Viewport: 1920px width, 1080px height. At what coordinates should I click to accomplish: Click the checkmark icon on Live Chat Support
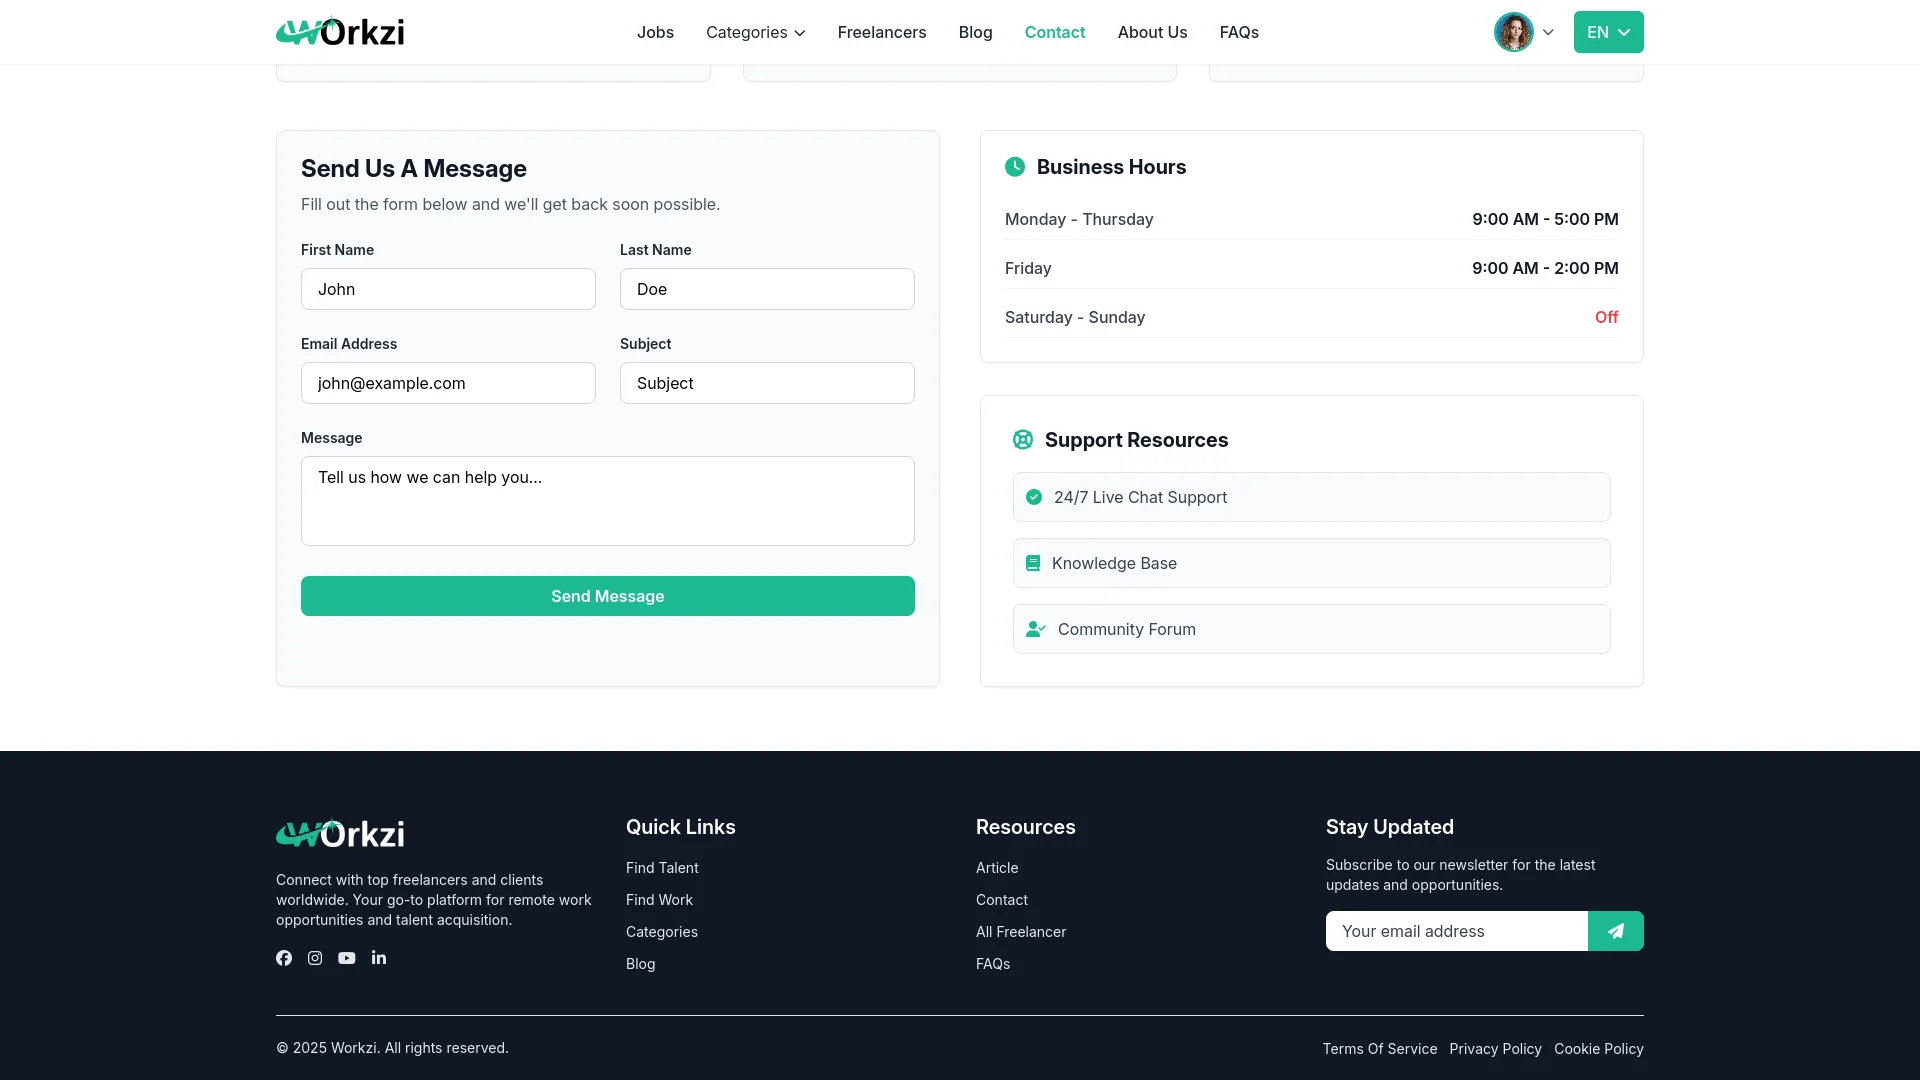pos(1033,496)
